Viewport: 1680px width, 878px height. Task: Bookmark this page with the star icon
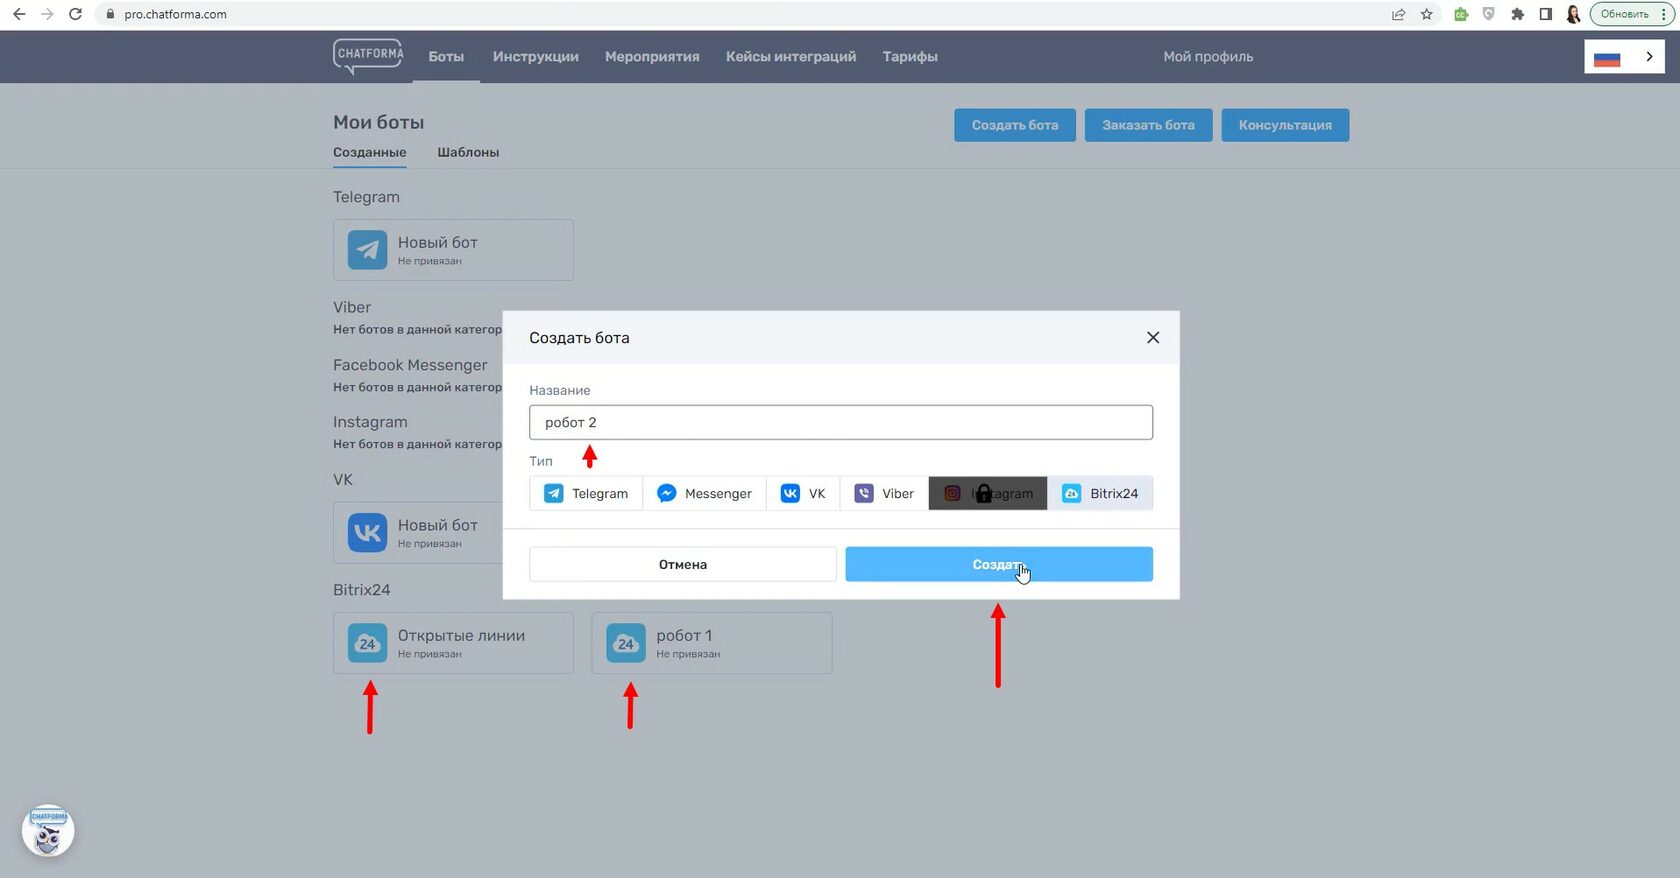(1427, 14)
